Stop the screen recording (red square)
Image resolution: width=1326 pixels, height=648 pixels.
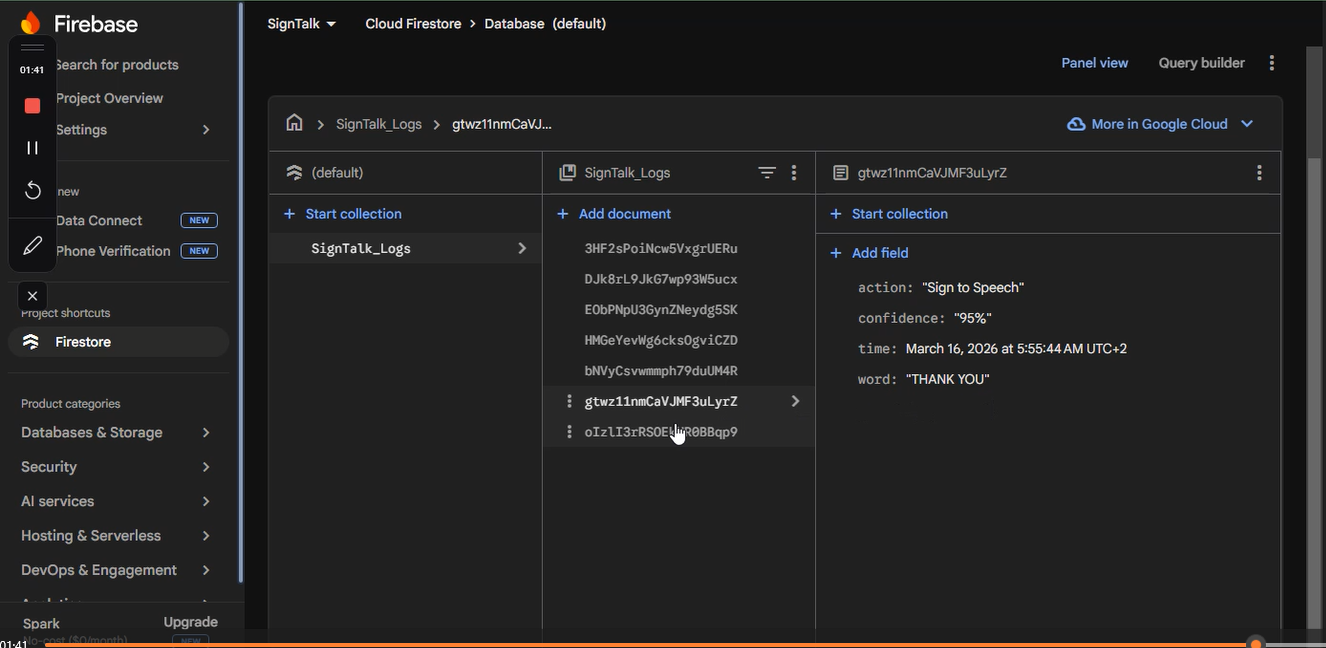pyautogui.click(x=32, y=105)
